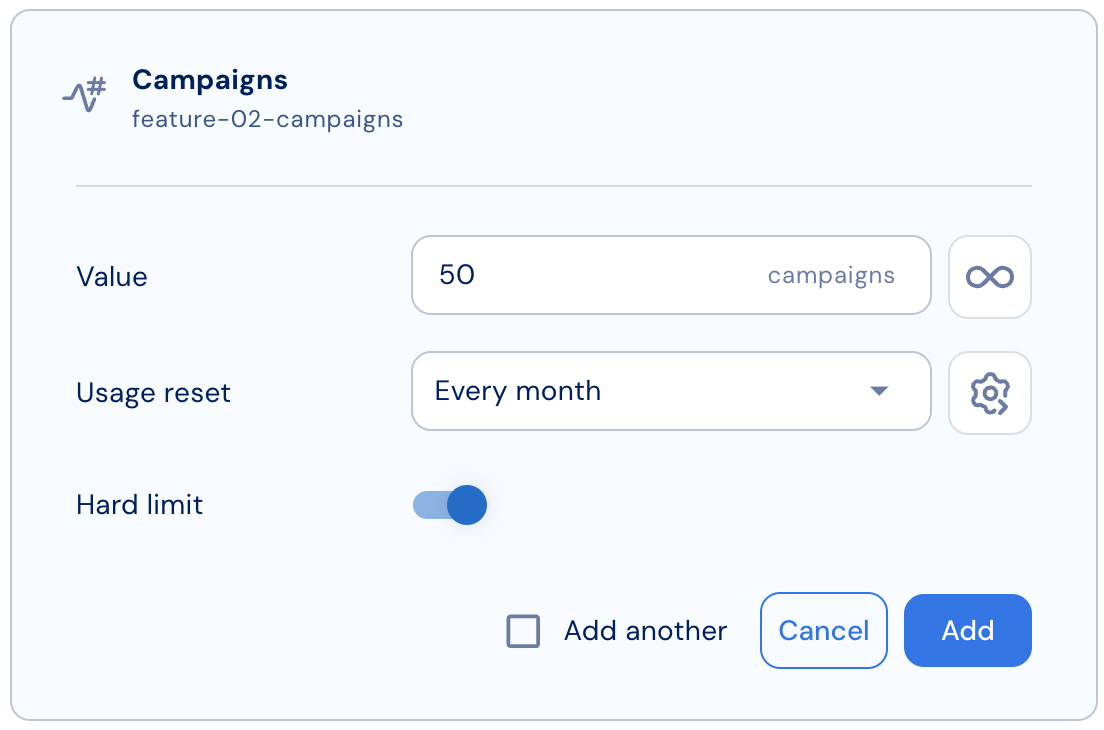Screen dimensions: 1104x730
Task: Check the Add another checkbox
Action: tap(523, 631)
